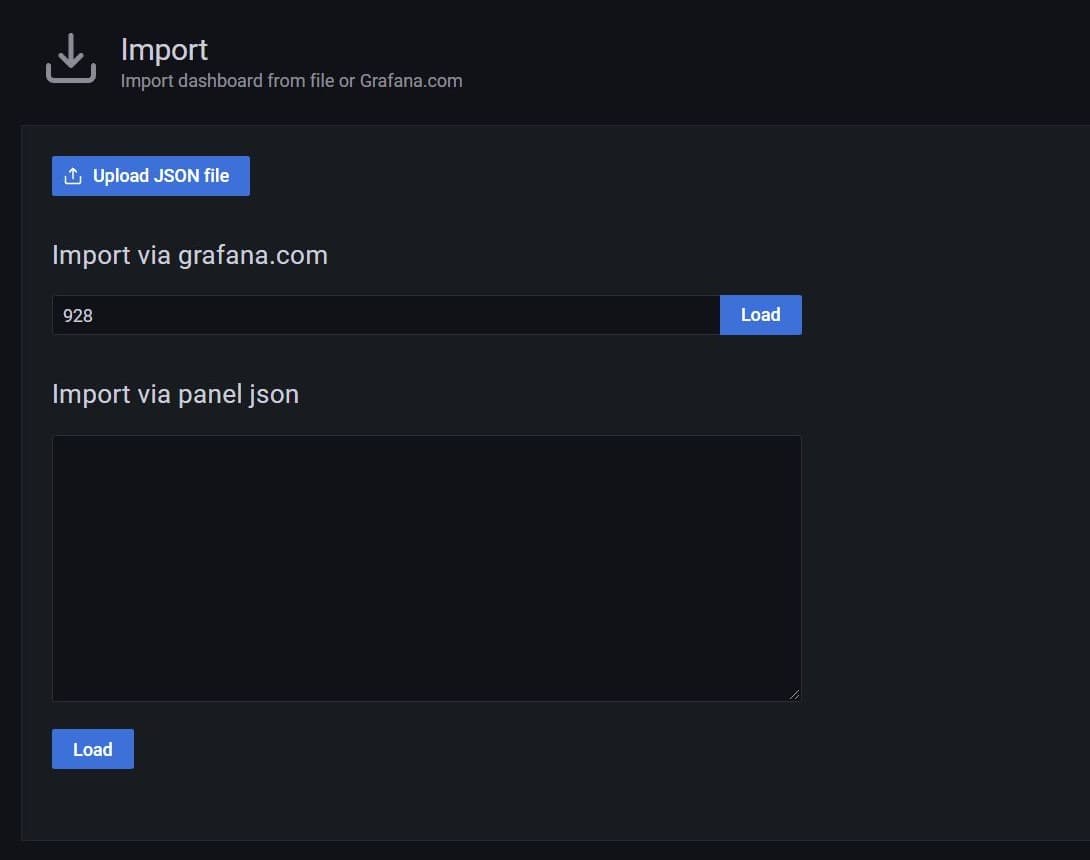Grab the resize handle of the json textarea

click(794, 694)
